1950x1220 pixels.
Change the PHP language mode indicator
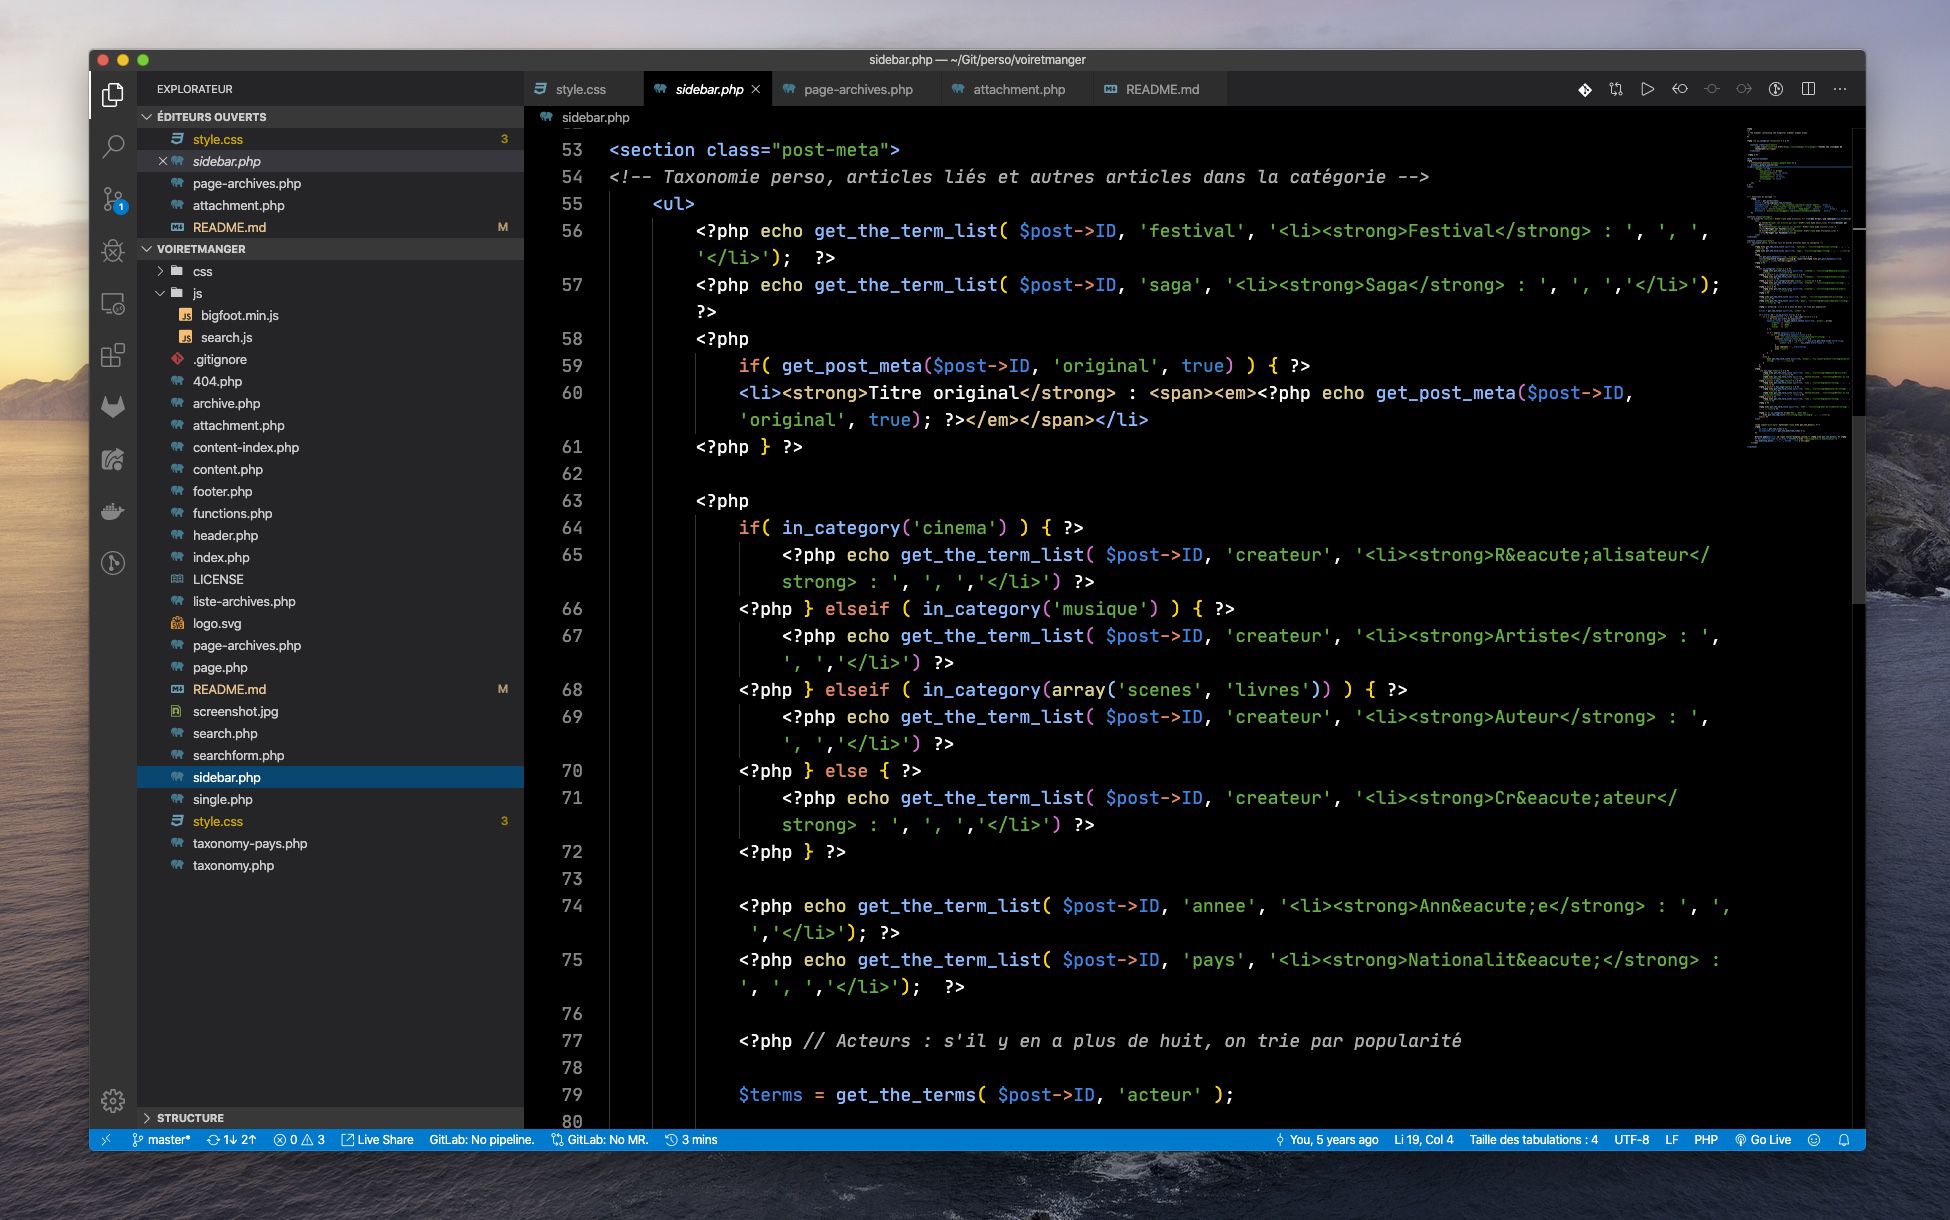[x=1704, y=1140]
